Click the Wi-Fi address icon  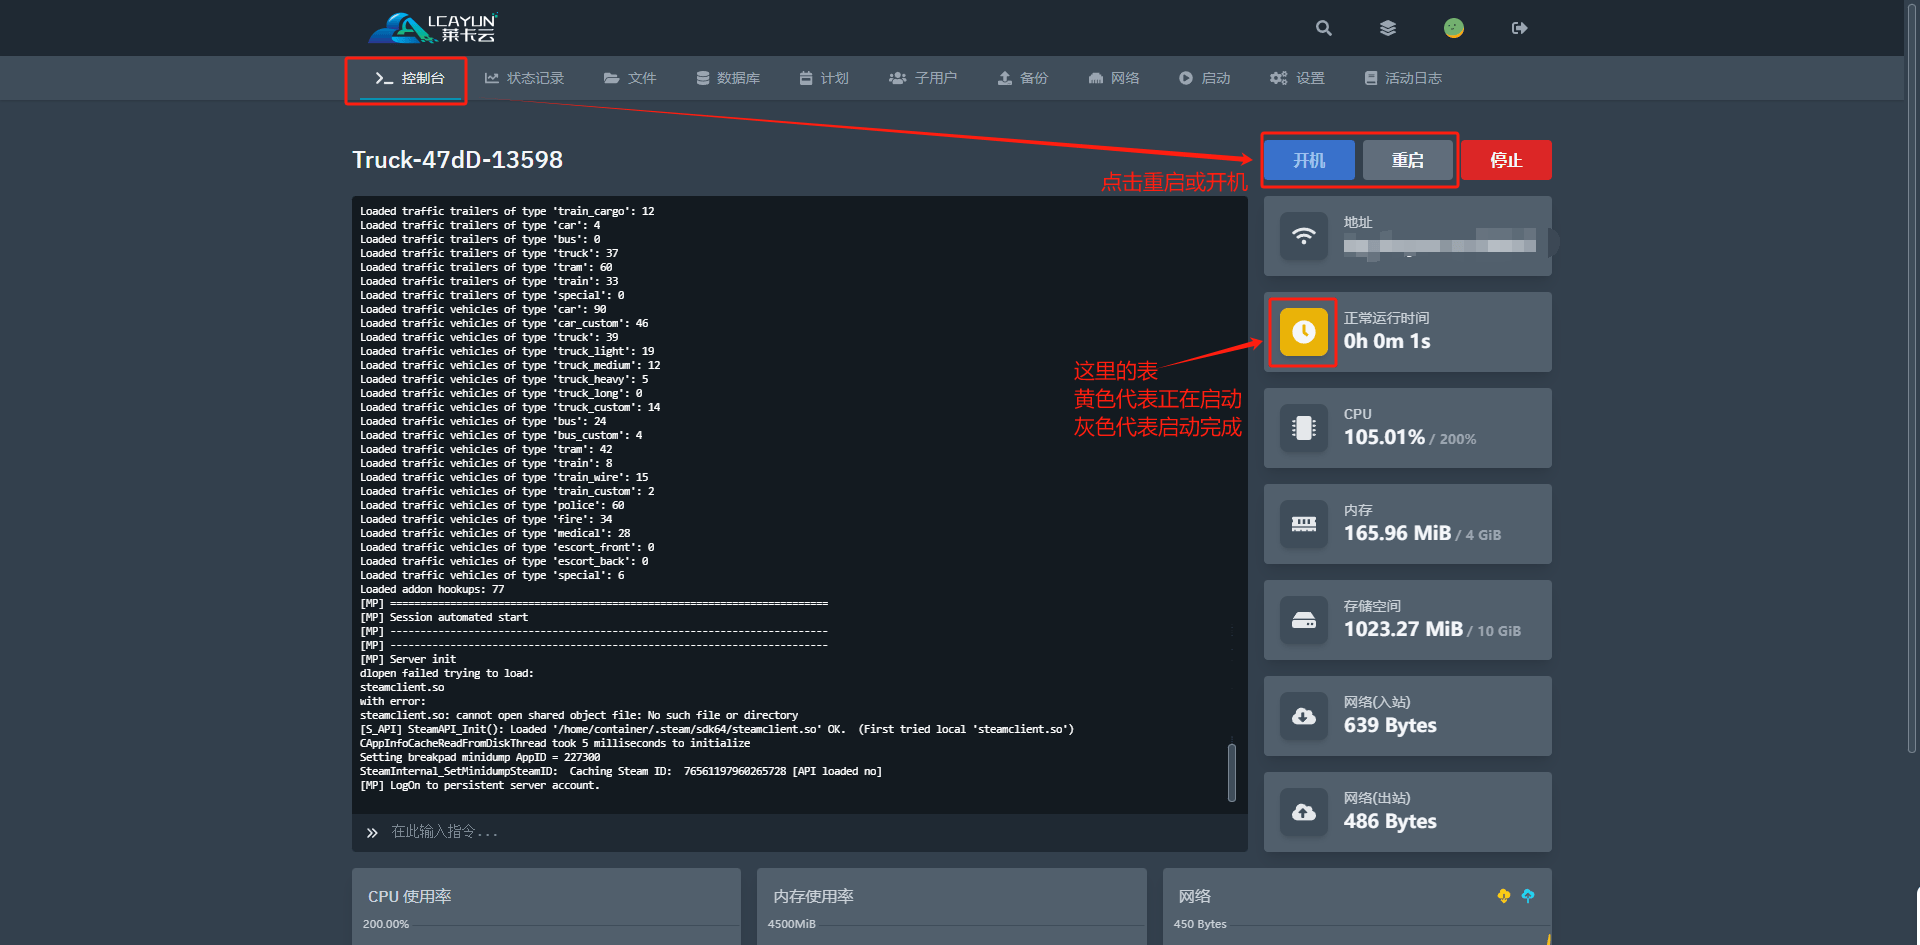tap(1303, 236)
